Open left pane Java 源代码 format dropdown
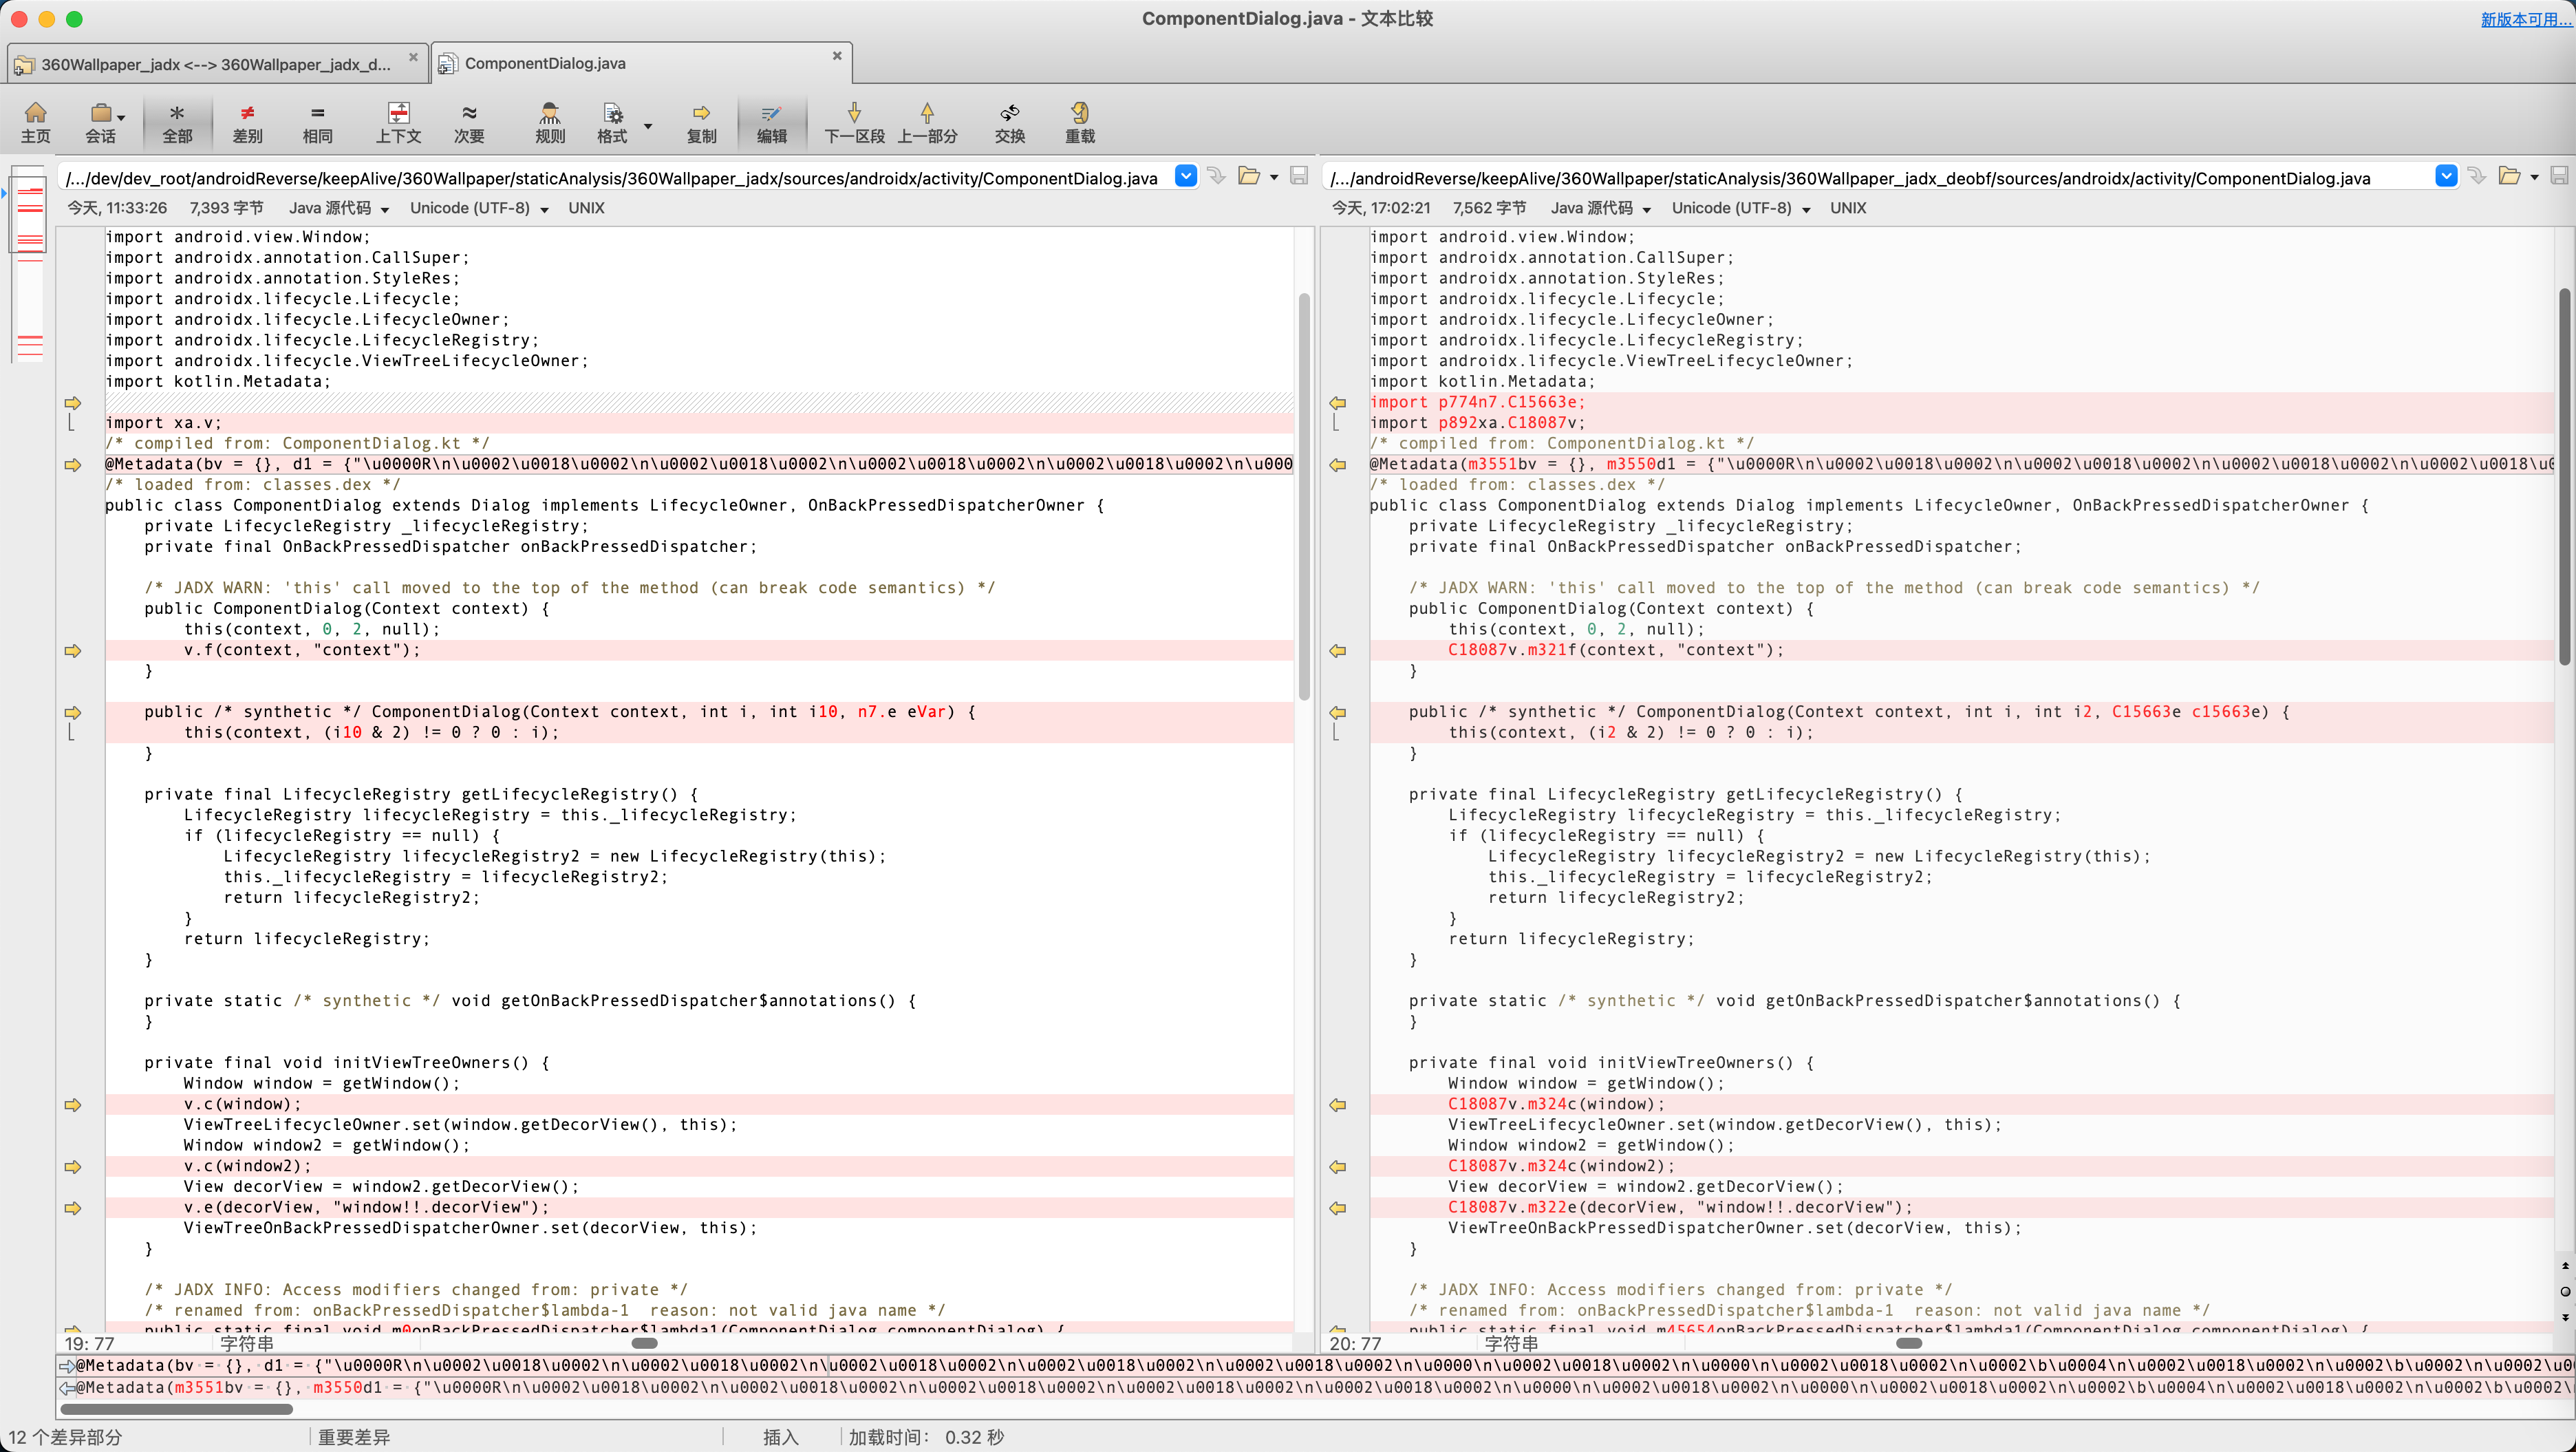The width and height of the screenshot is (2576, 1452). point(339,208)
